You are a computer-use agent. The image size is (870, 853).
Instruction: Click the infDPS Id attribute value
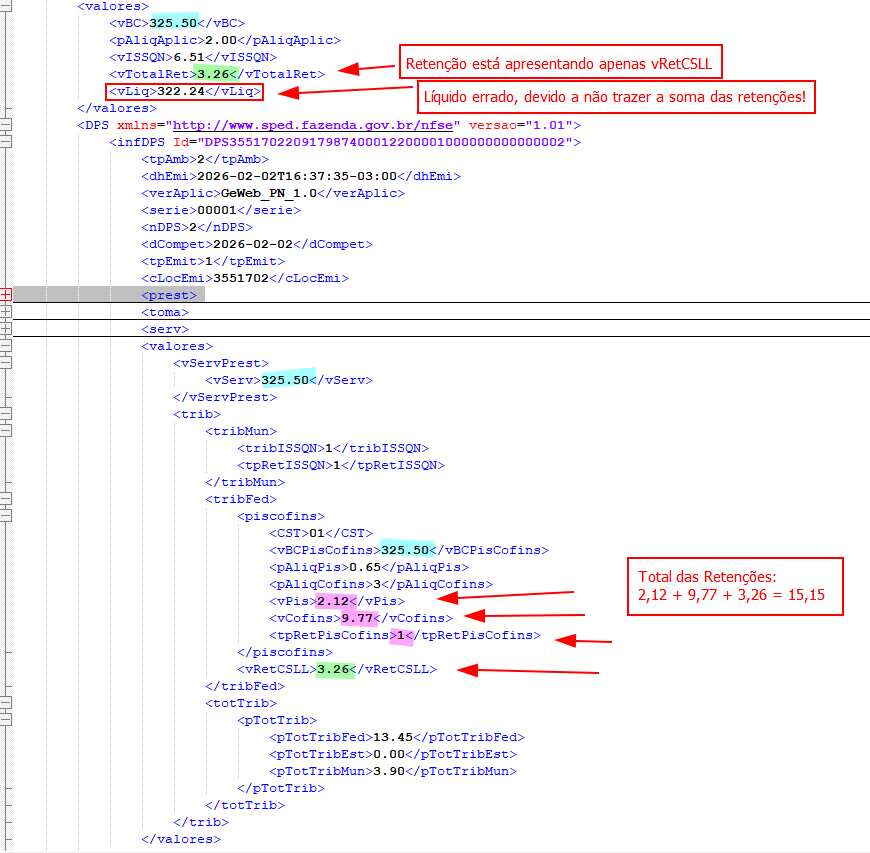[x=382, y=142]
